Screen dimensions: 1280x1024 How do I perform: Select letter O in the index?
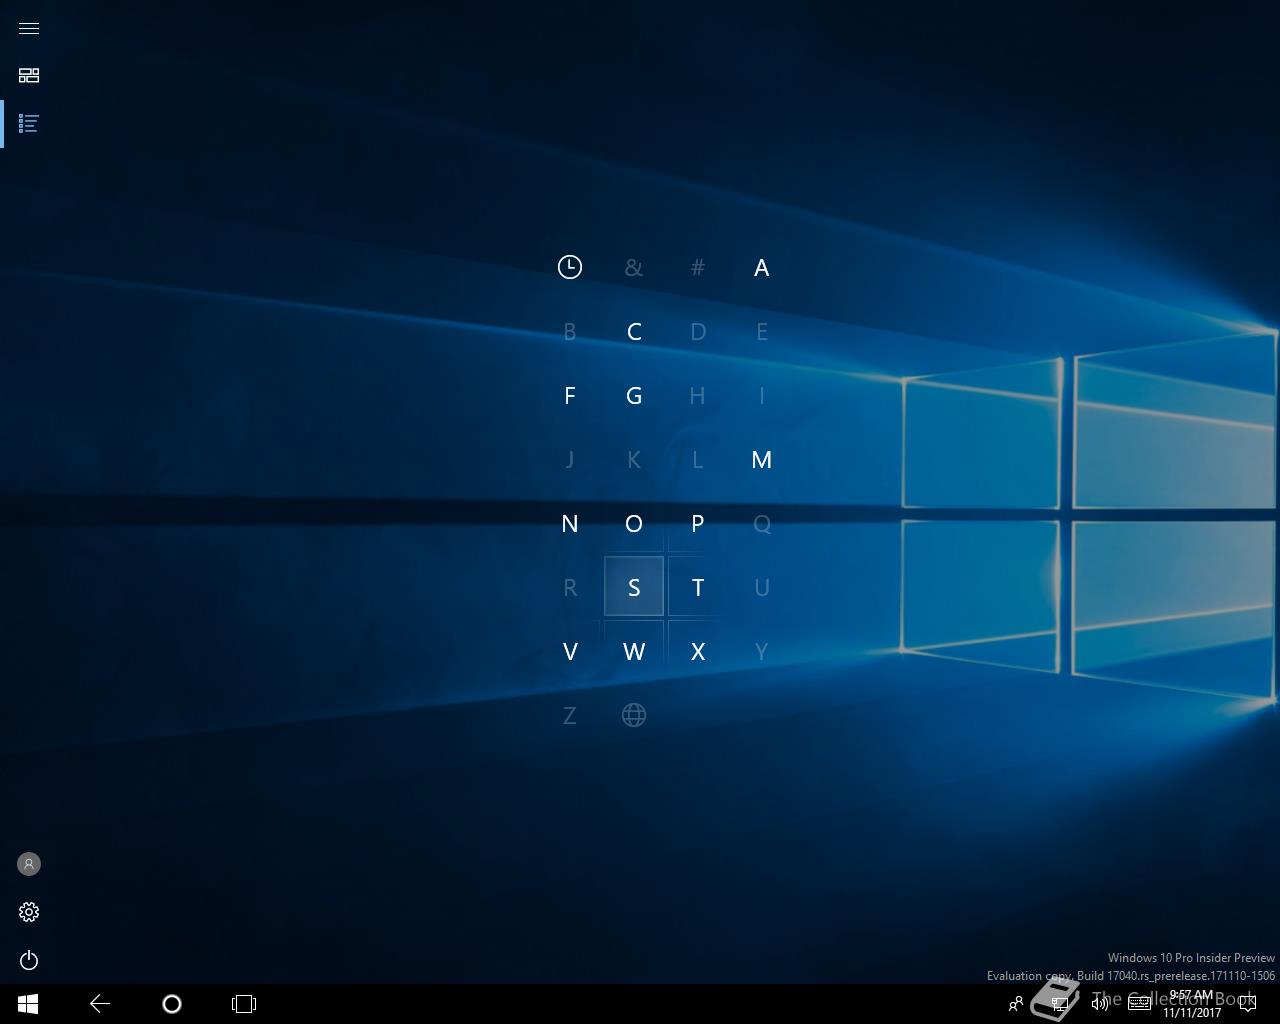pos(634,523)
